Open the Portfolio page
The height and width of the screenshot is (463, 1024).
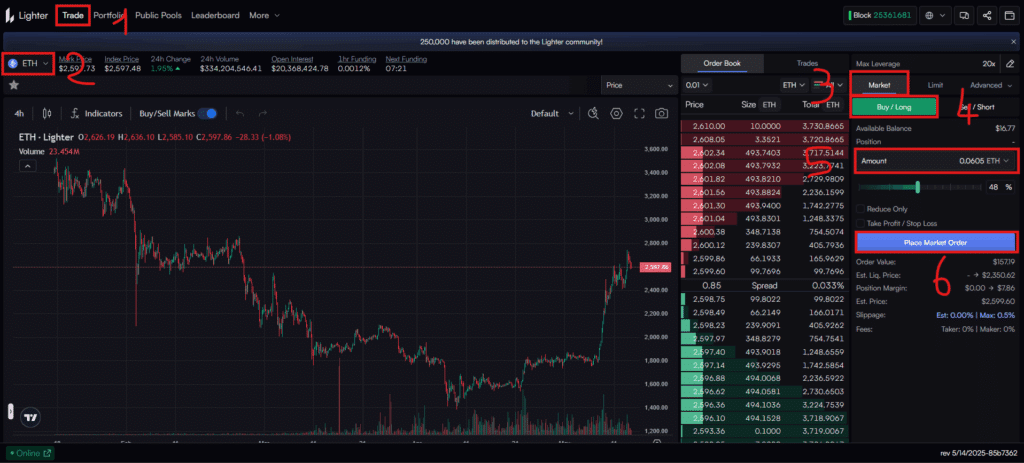click(x=108, y=15)
